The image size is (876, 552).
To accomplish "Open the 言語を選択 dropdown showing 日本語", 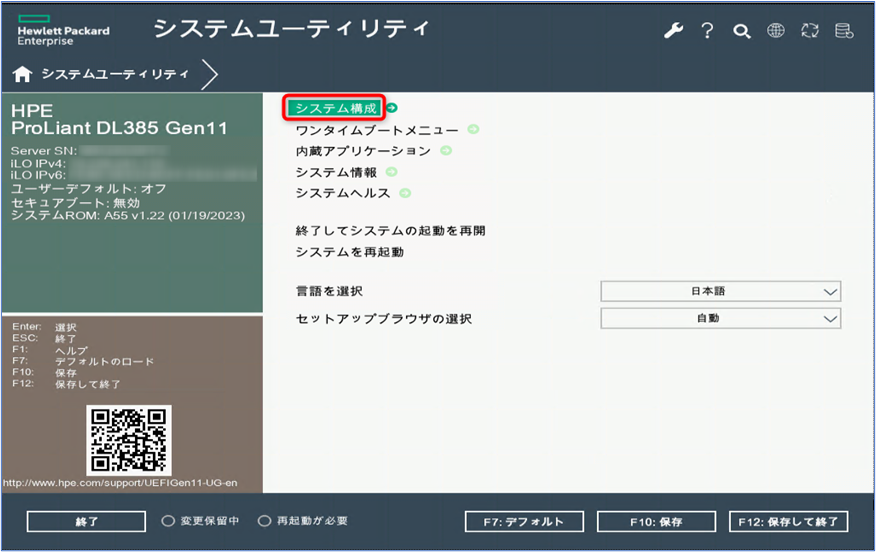I will (x=721, y=291).
